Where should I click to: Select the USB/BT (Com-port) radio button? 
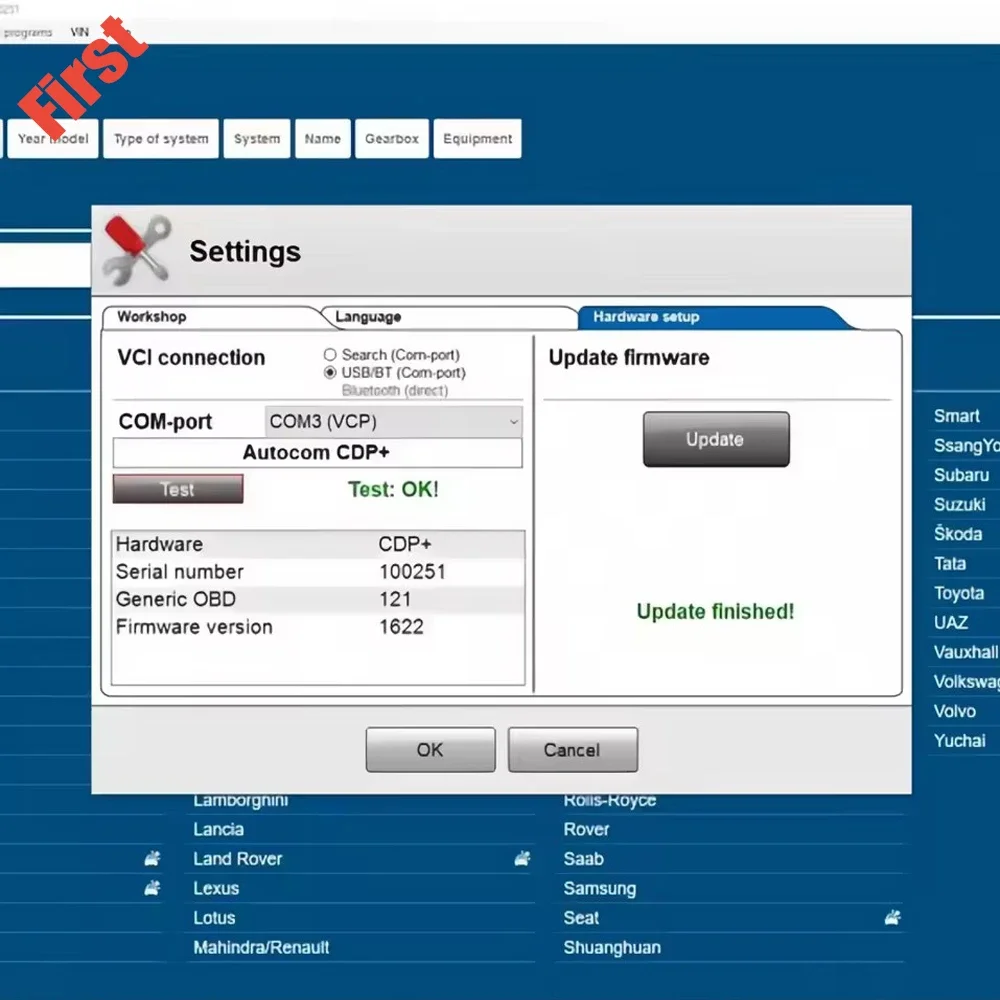(330, 371)
